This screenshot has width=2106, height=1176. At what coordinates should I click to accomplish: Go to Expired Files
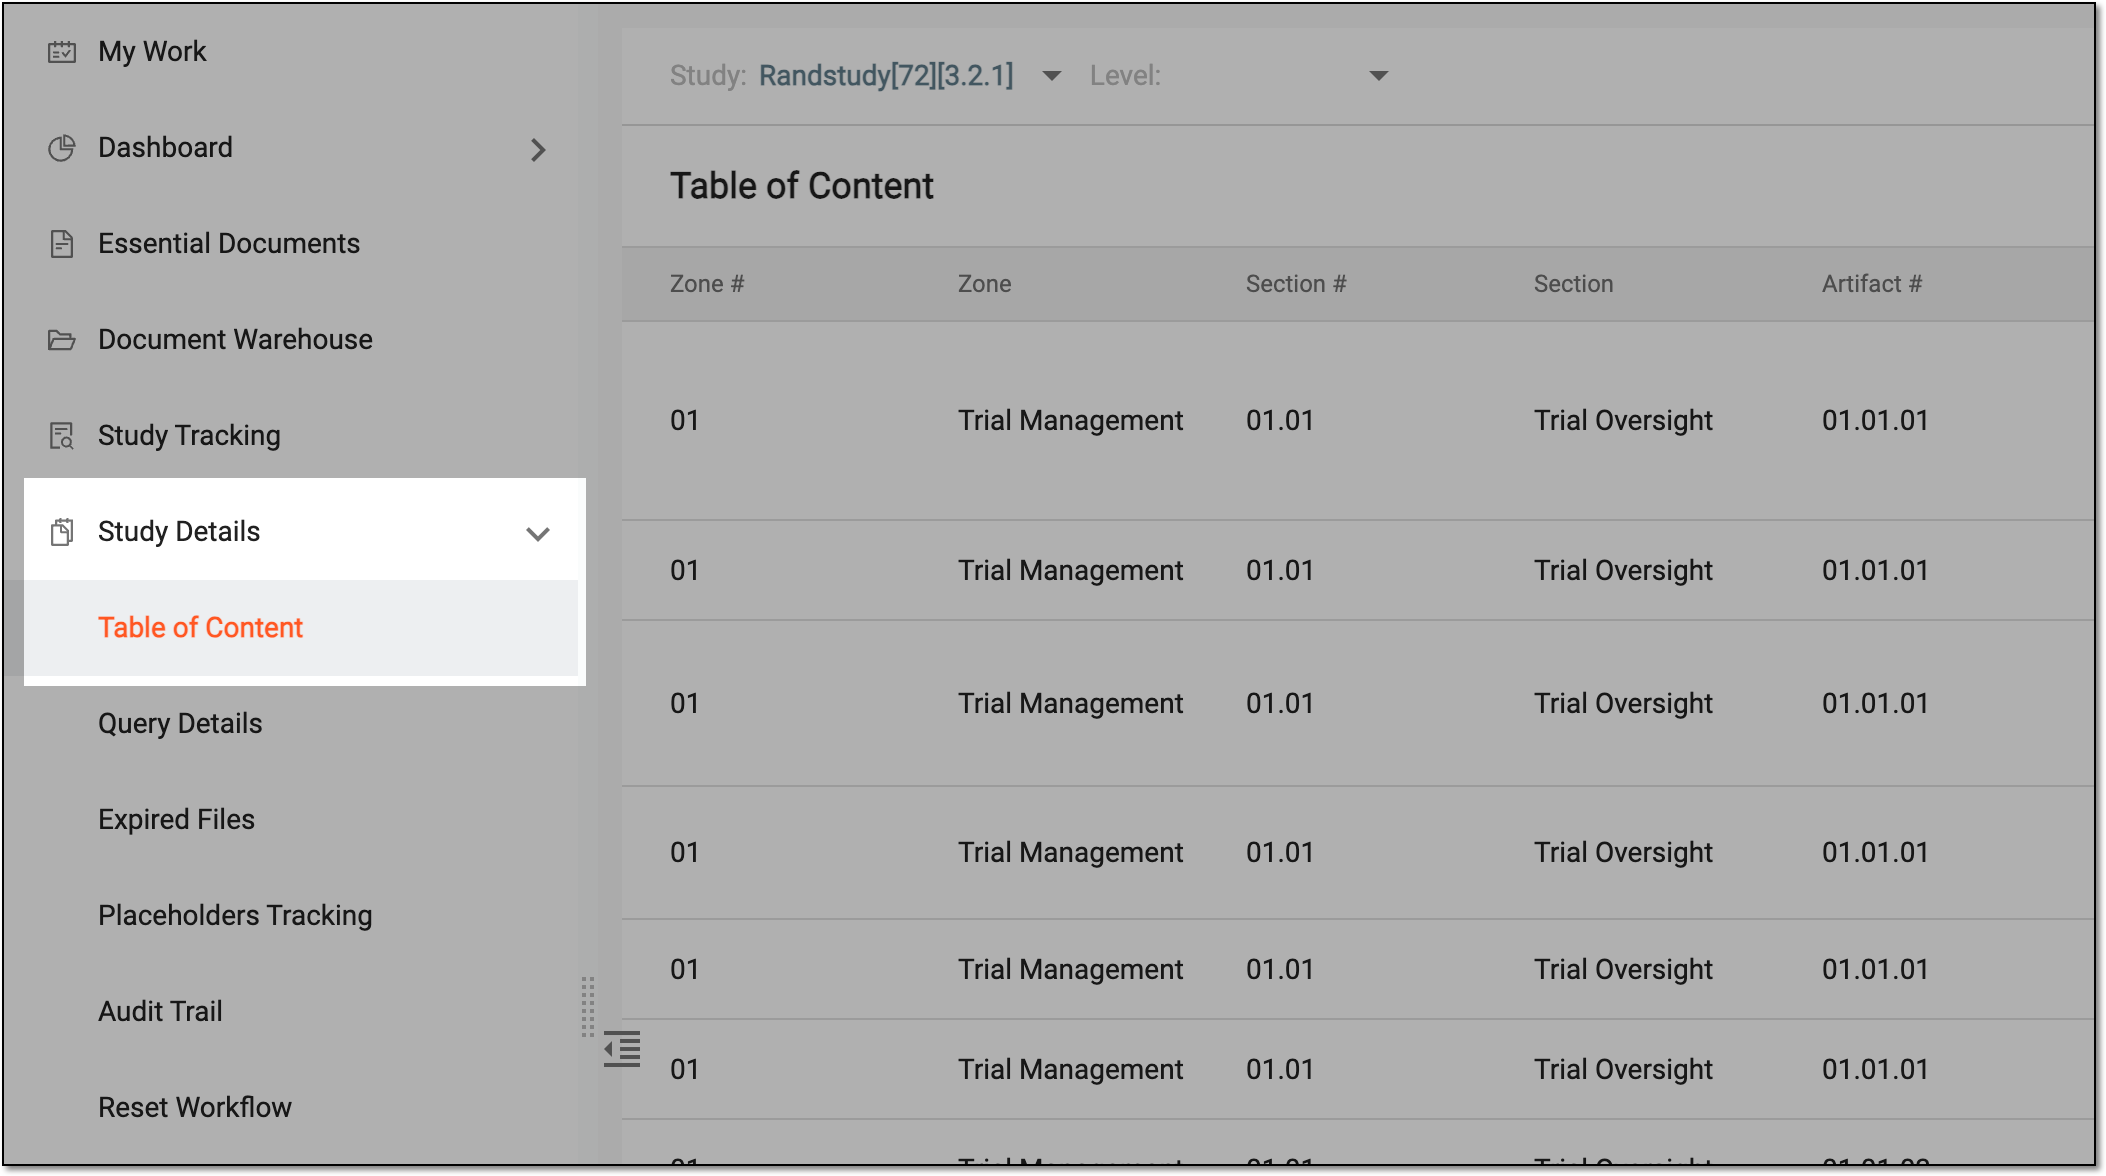pyautogui.click(x=176, y=820)
